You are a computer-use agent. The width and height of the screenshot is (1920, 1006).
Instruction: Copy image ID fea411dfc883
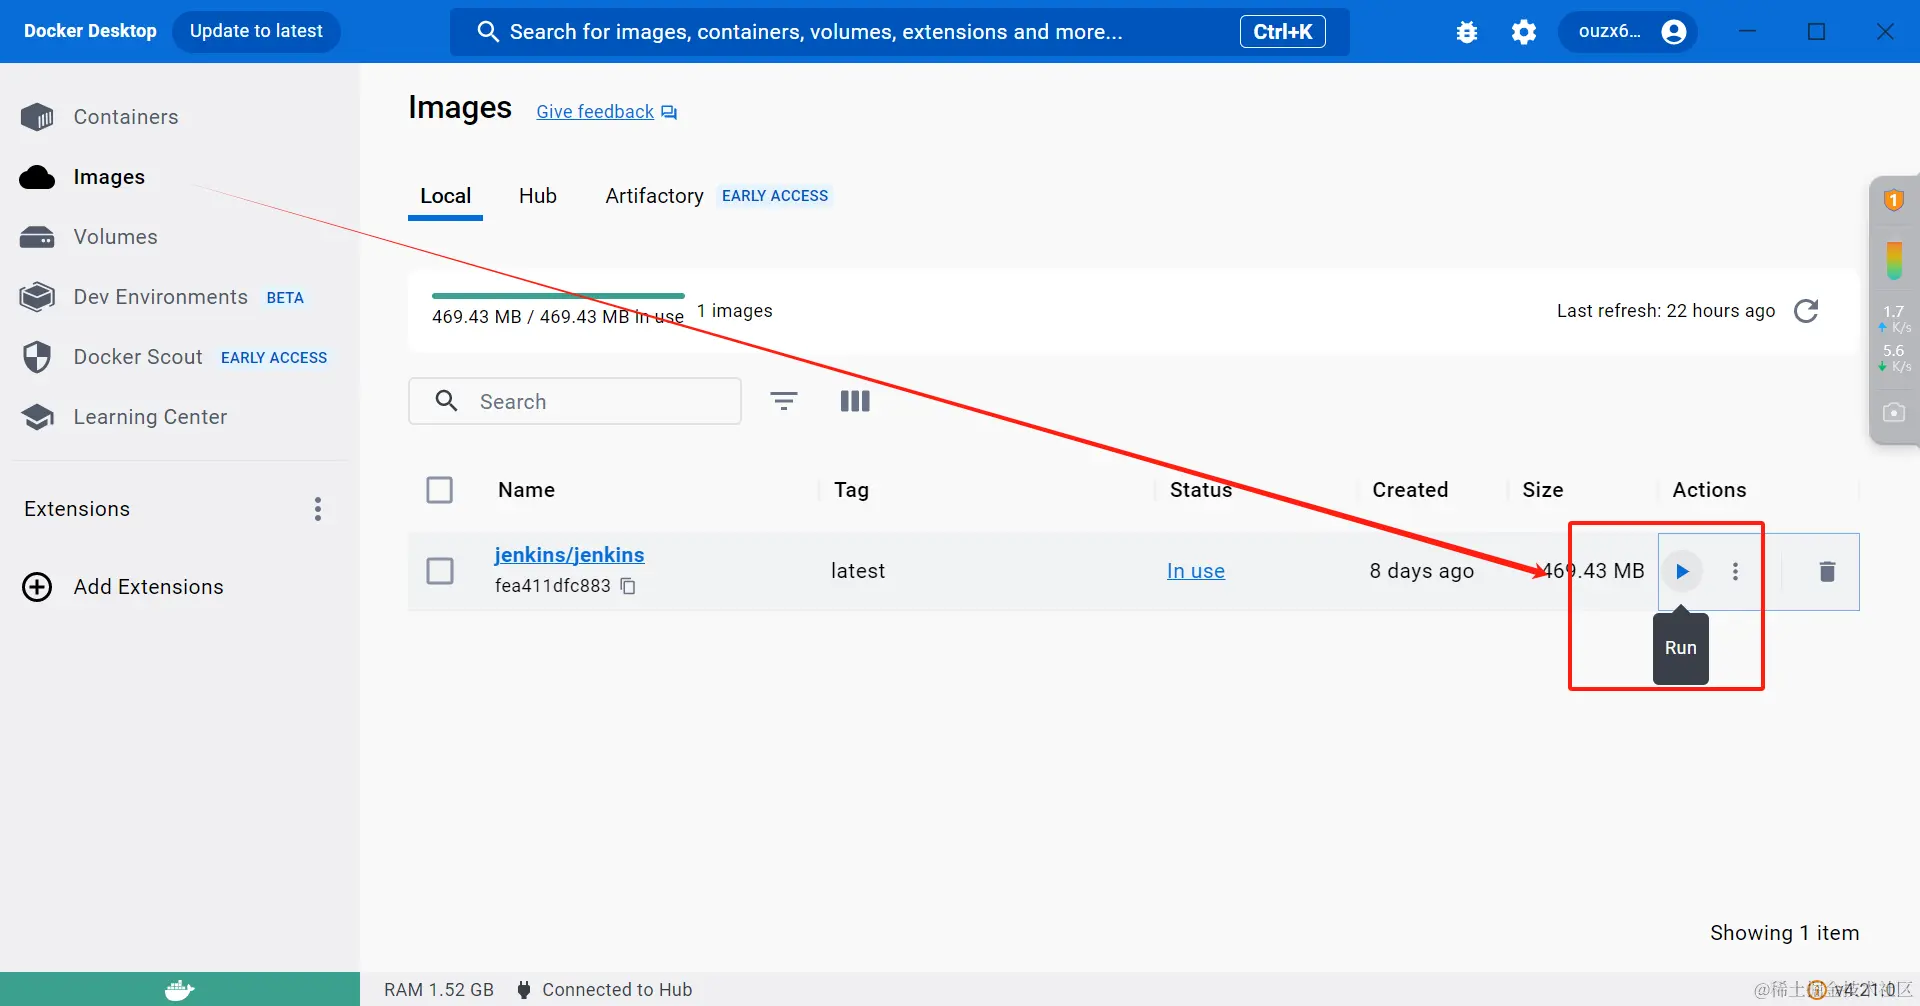pyautogui.click(x=628, y=586)
